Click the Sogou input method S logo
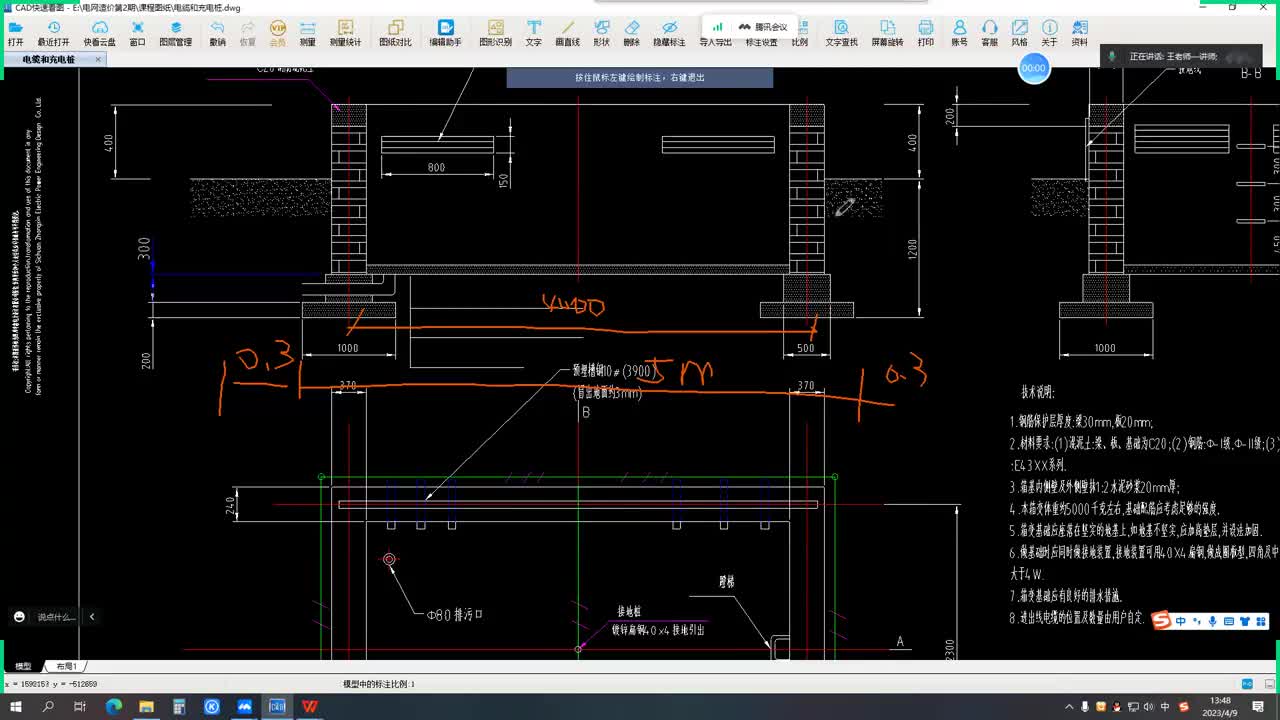This screenshot has height=720, width=1280. 1162,621
